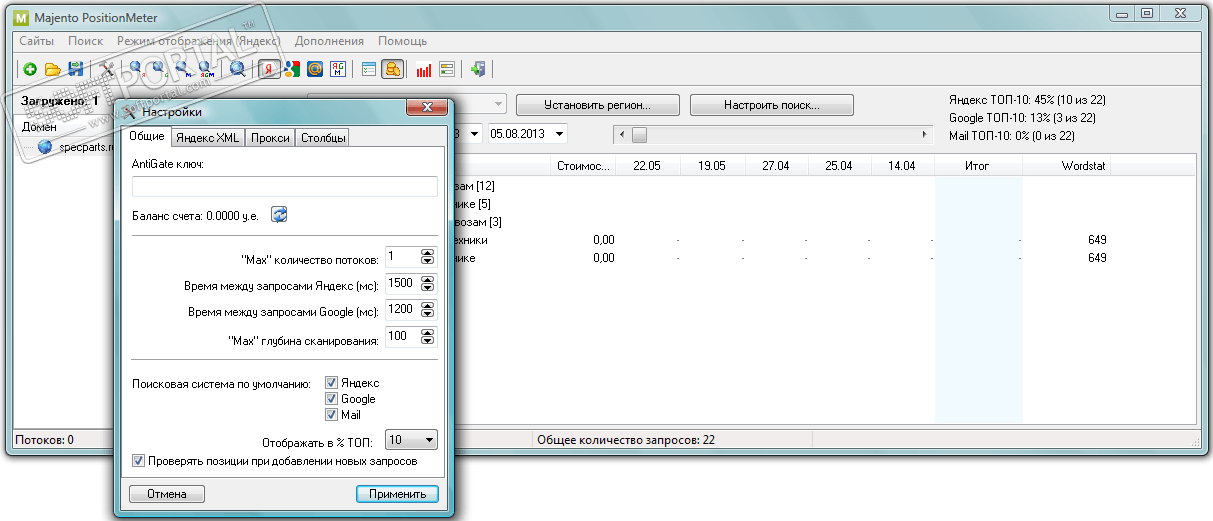Image resolution: width=1213 pixels, height=521 pixels.
Task: Open the Режим отображения menu
Action: (198, 41)
